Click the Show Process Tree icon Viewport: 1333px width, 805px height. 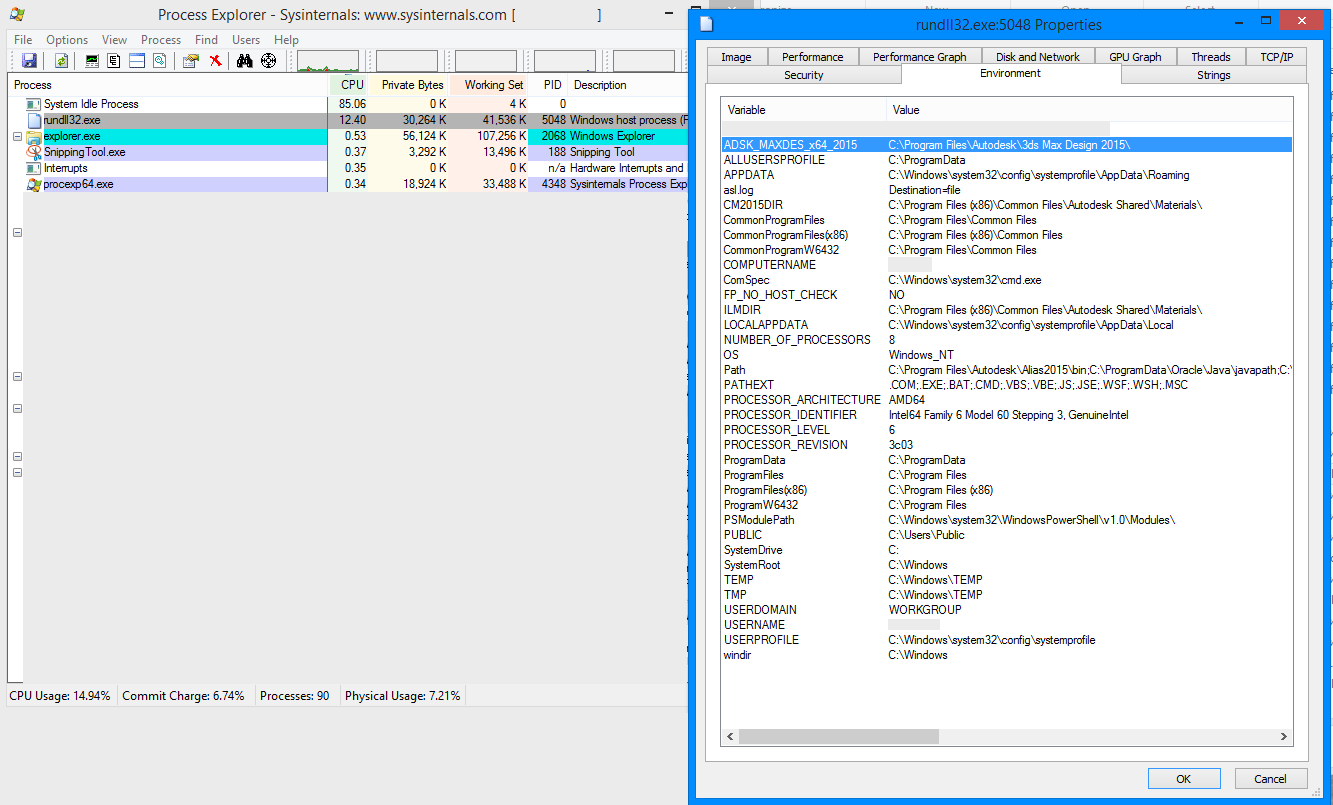point(113,60)
